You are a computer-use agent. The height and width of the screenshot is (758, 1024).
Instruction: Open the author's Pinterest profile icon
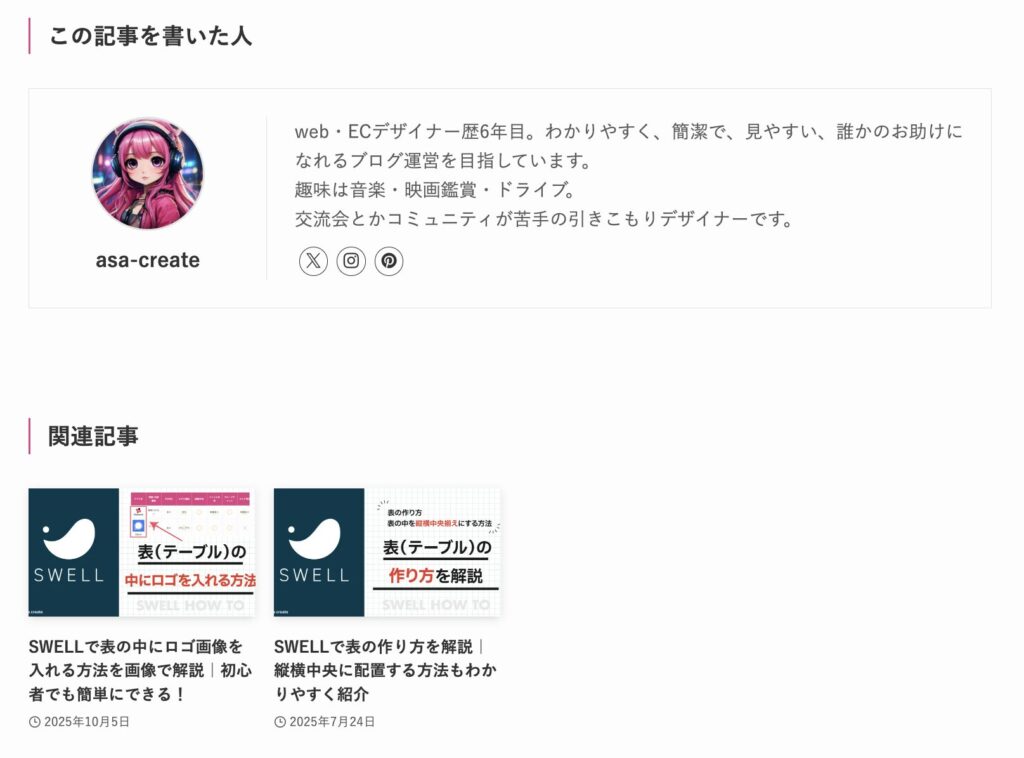tap(389, 261)
